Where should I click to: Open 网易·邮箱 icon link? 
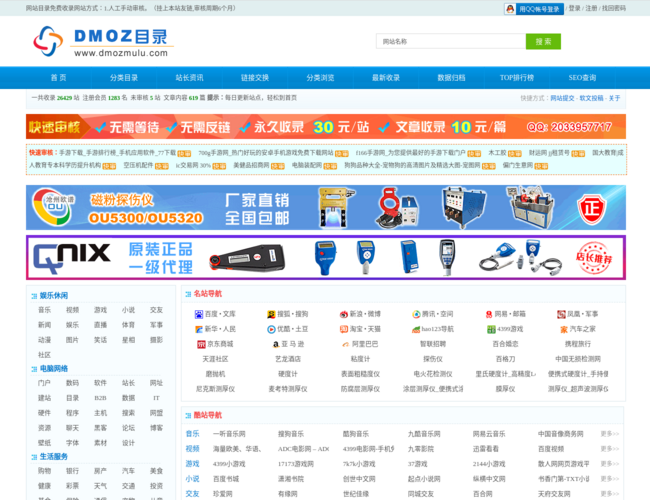click(x=489, y=314)
